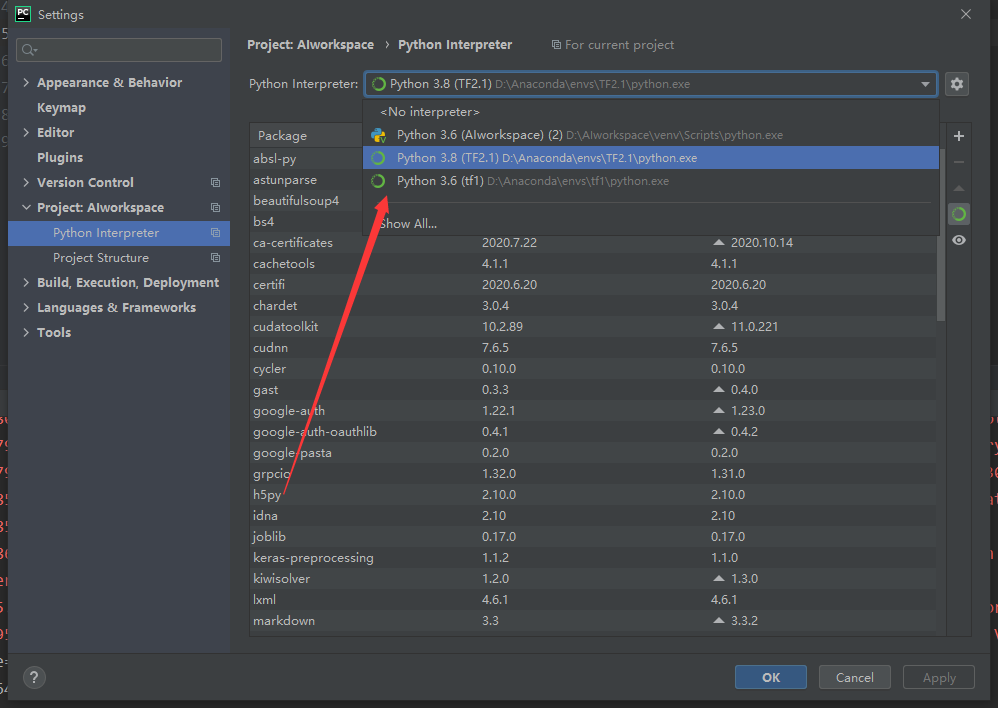Open Plugins settings page
This screenshot has width=998, height=708.
pos(60,157)
